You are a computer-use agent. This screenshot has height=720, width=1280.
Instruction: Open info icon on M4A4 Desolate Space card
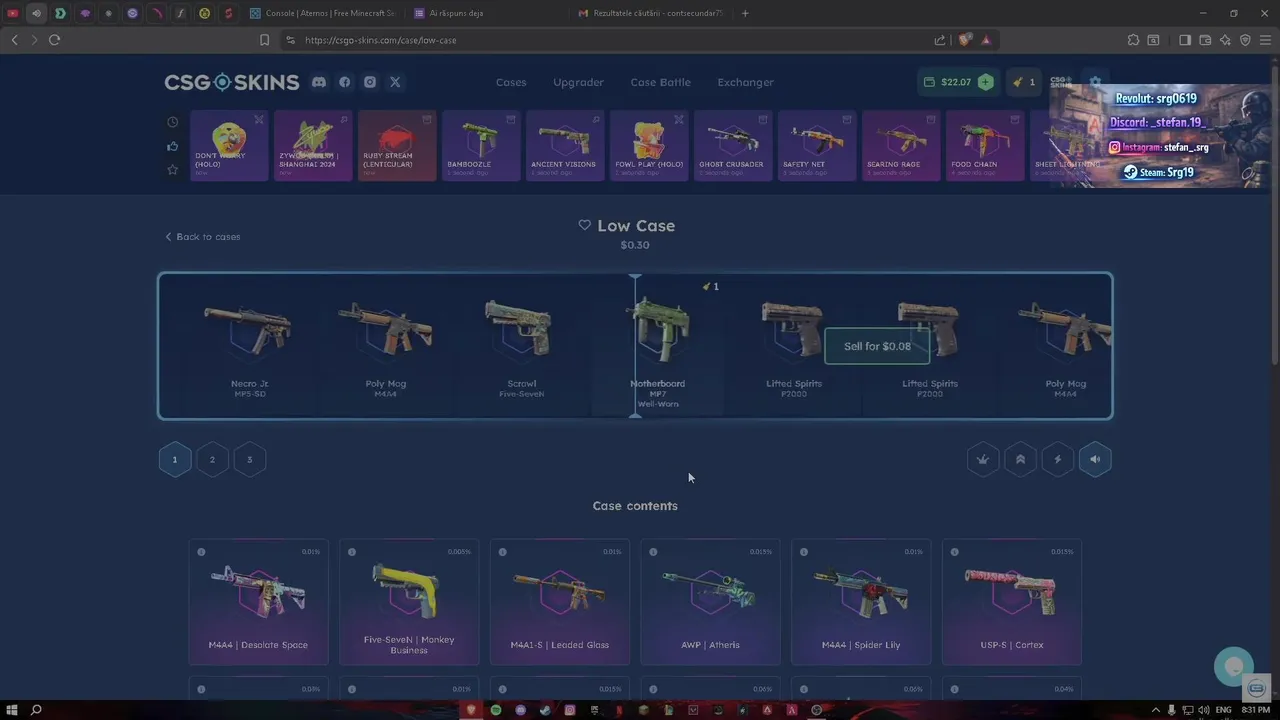click(x=201, y=552)
